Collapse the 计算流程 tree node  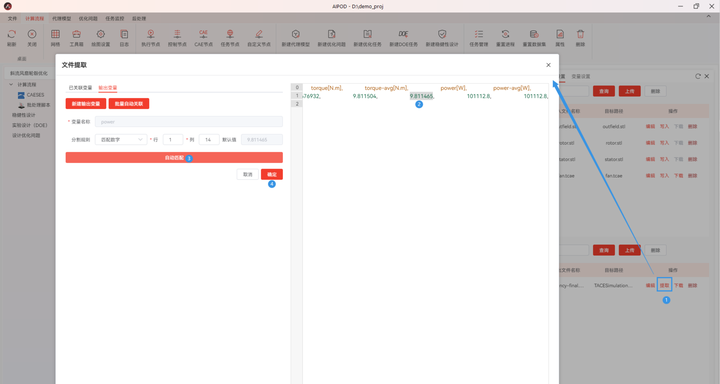coord(11,85)
